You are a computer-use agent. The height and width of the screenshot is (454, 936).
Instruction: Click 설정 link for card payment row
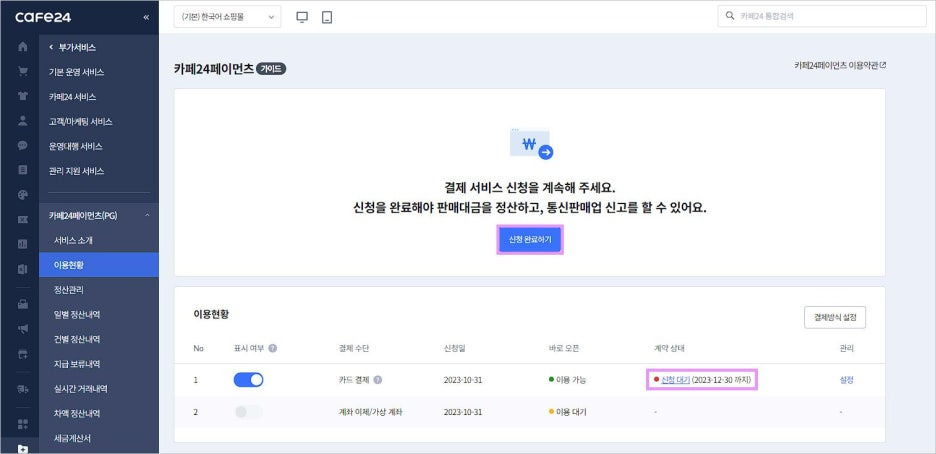(846, 379)
